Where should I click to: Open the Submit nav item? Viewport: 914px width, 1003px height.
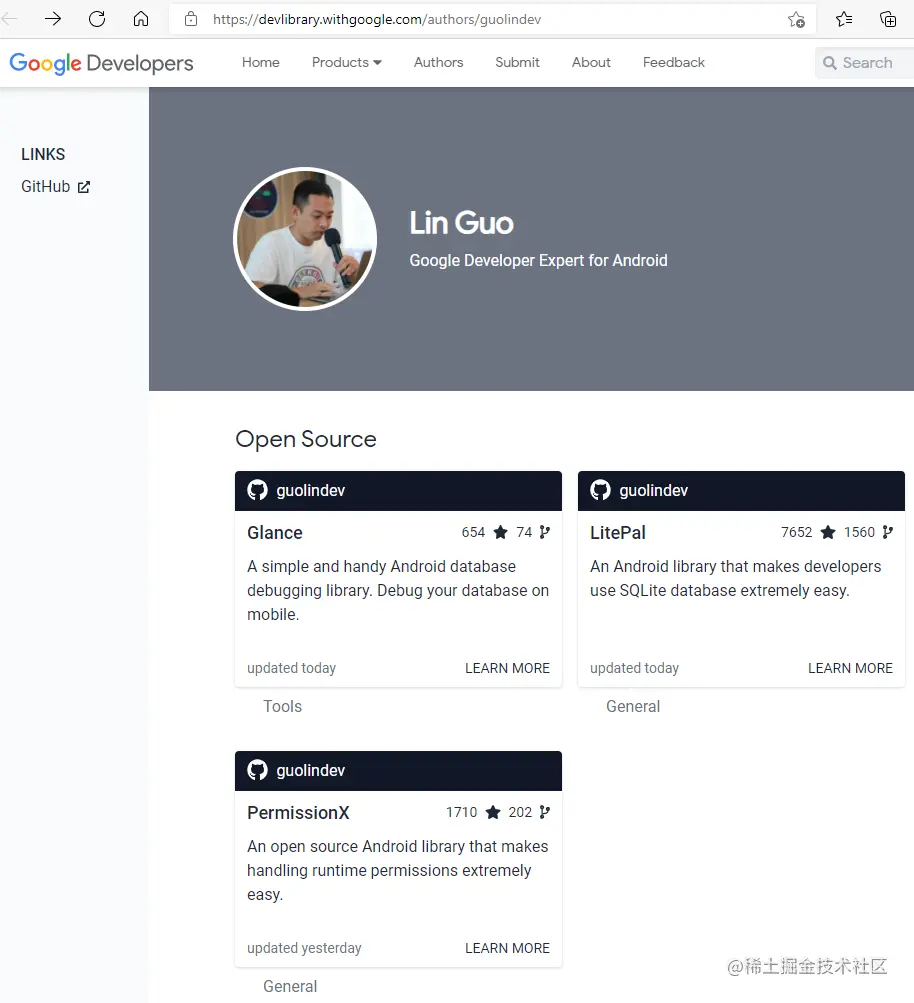click(x=517, y=62)
